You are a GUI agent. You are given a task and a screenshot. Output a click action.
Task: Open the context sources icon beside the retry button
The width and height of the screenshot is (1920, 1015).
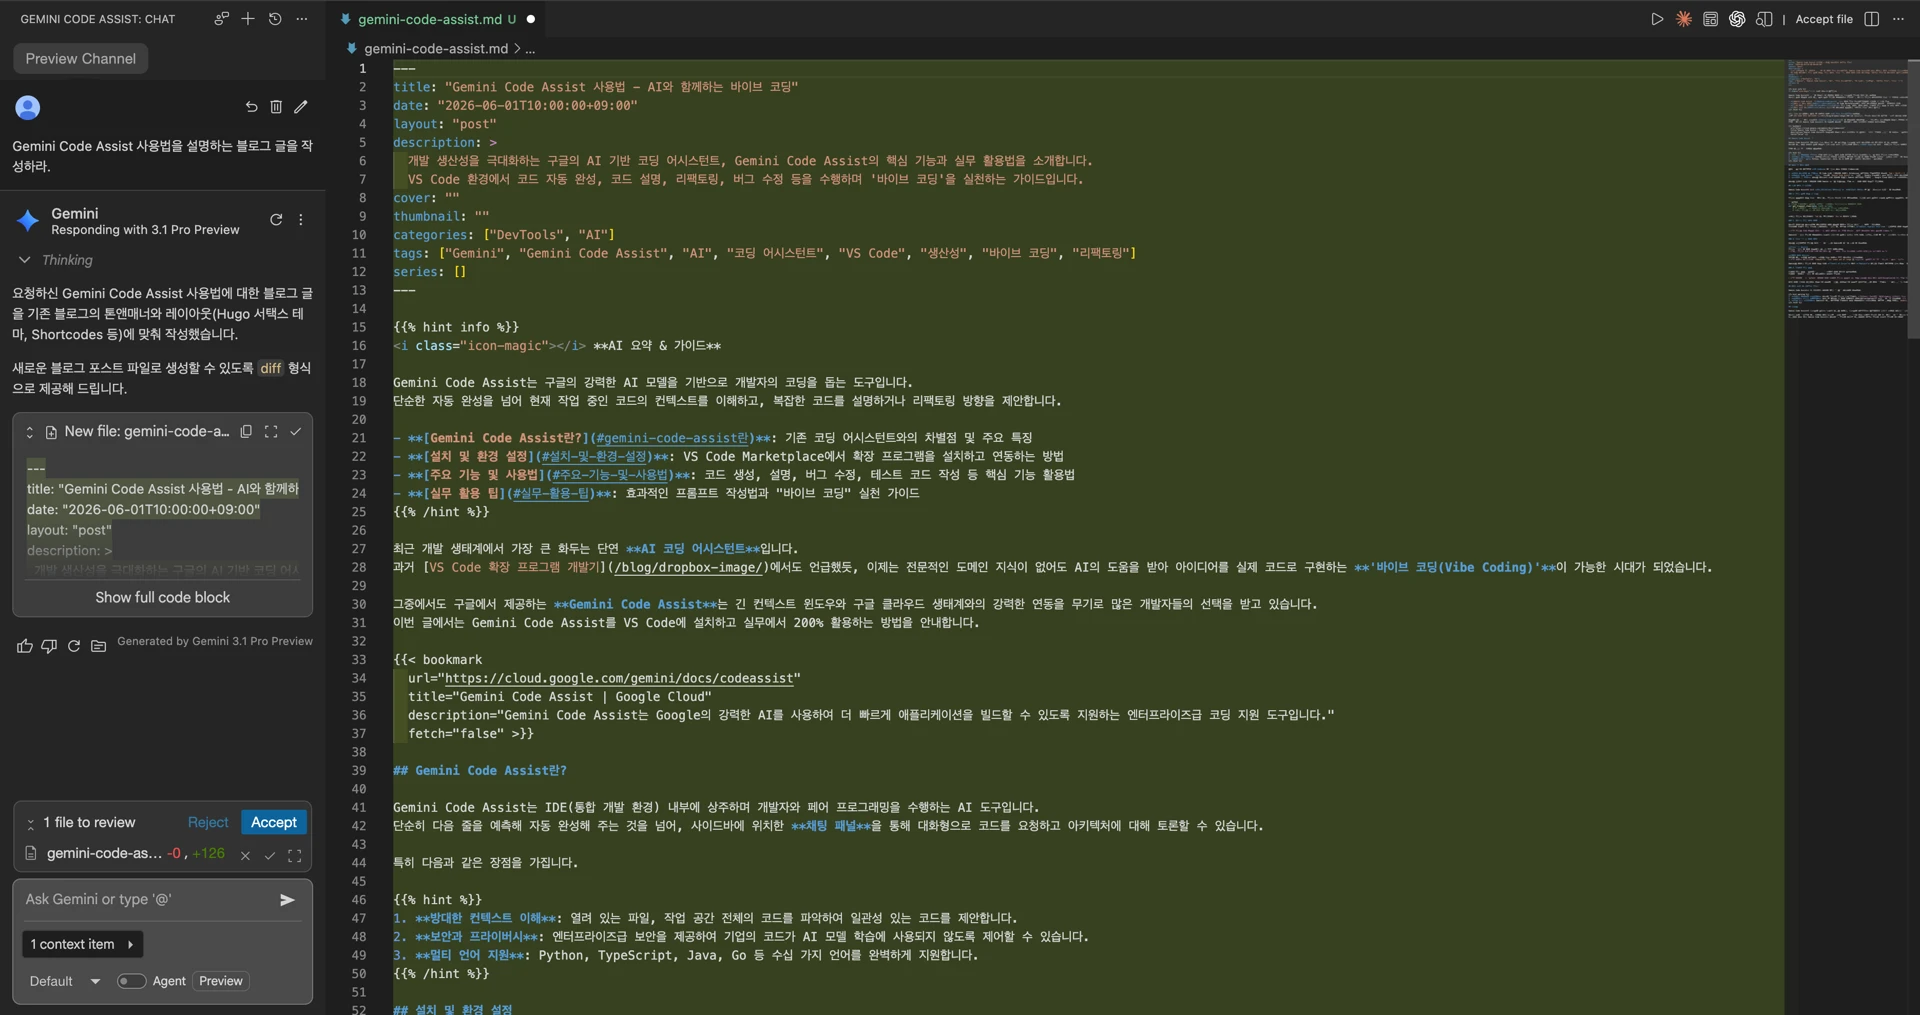click(x=98, y=646)
